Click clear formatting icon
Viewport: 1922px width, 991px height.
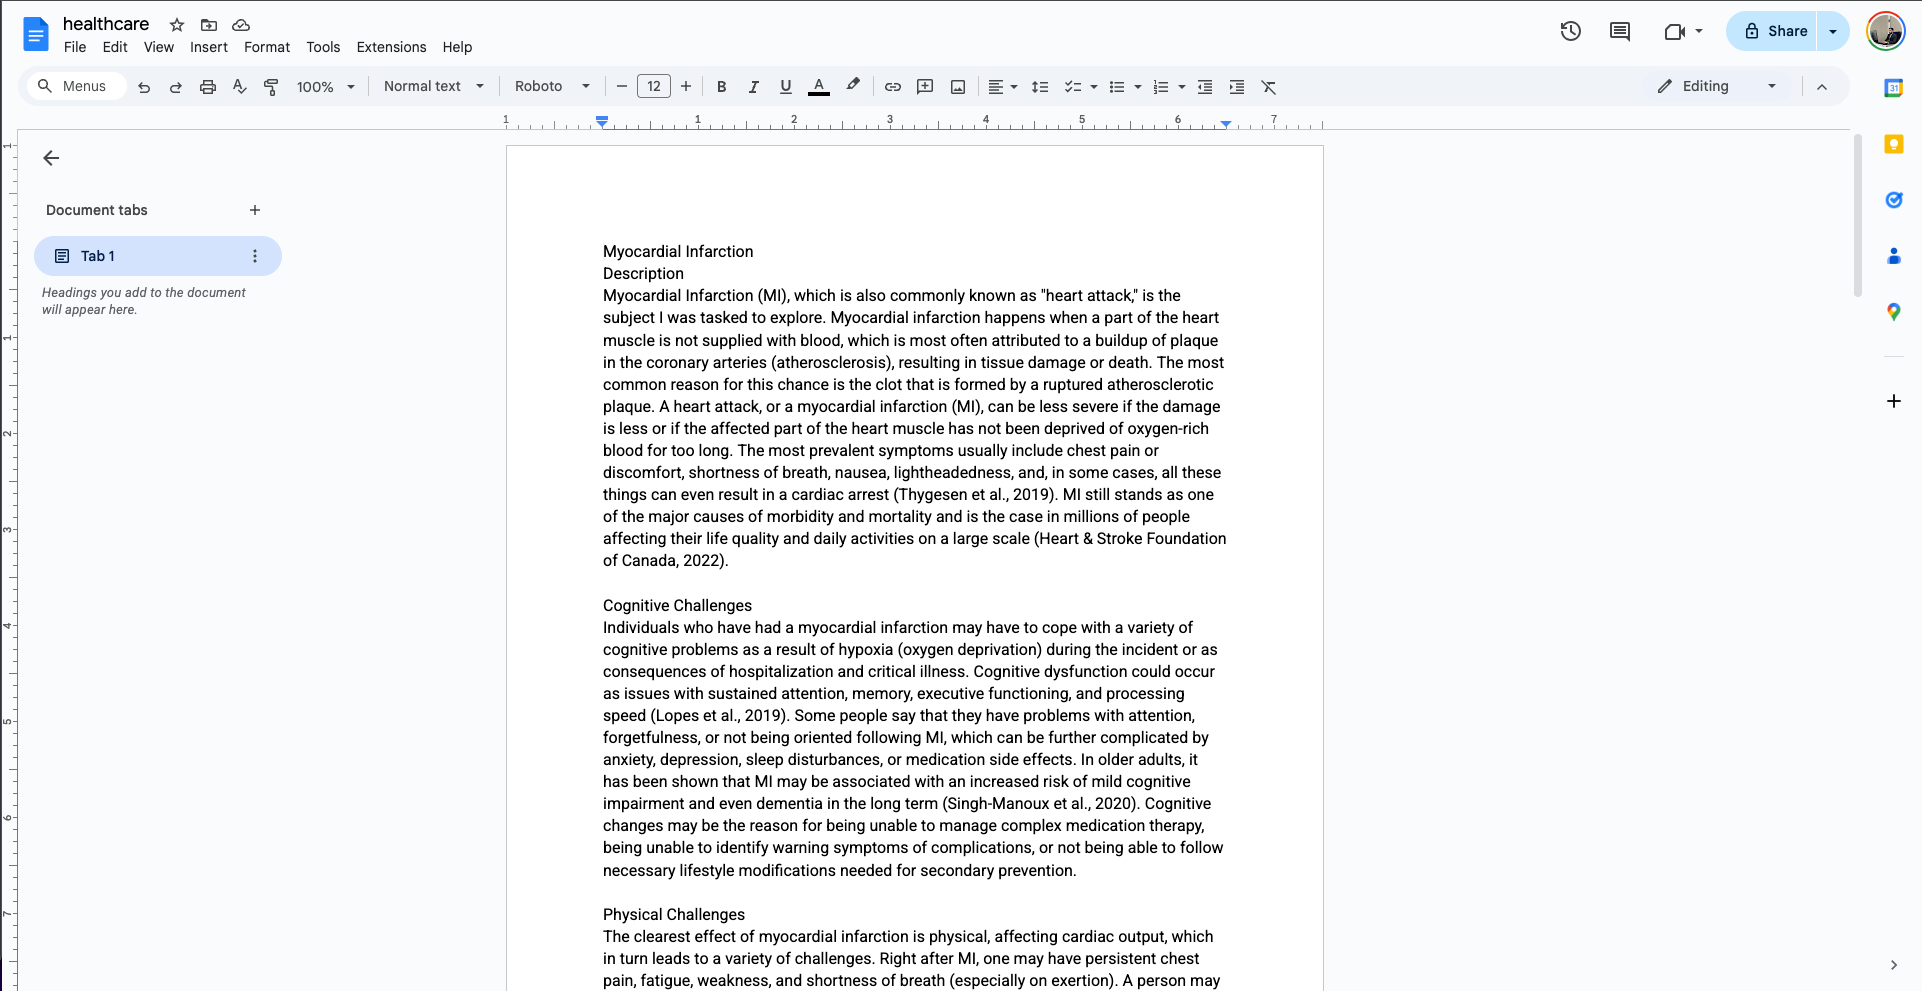(1268, 87)
